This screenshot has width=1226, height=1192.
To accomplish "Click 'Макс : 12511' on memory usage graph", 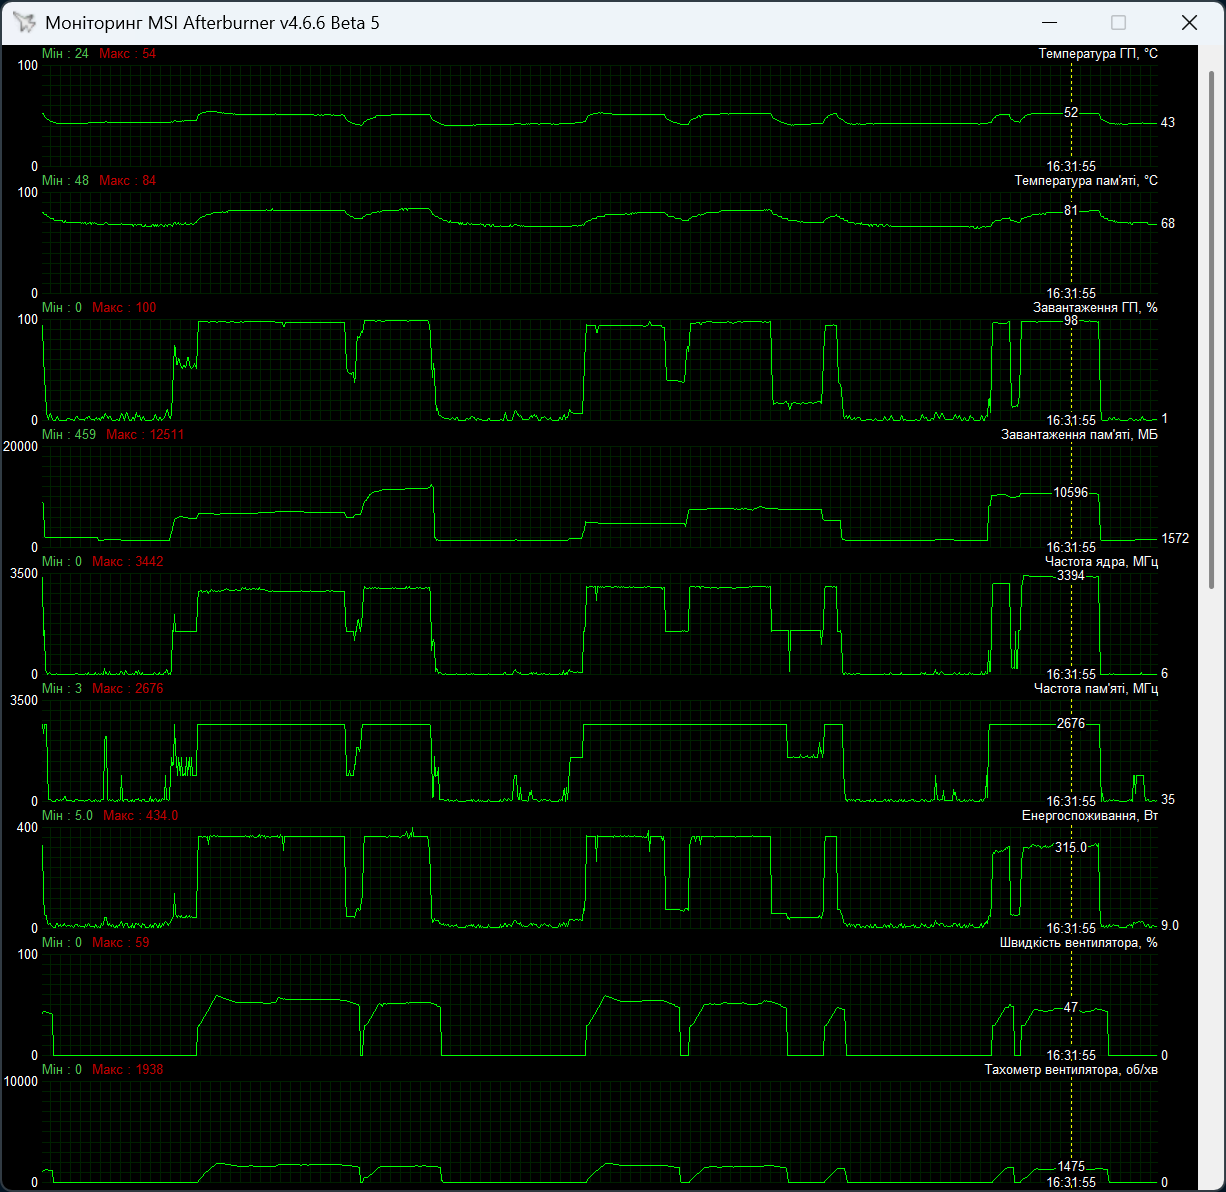I will [x=145, y=434].
